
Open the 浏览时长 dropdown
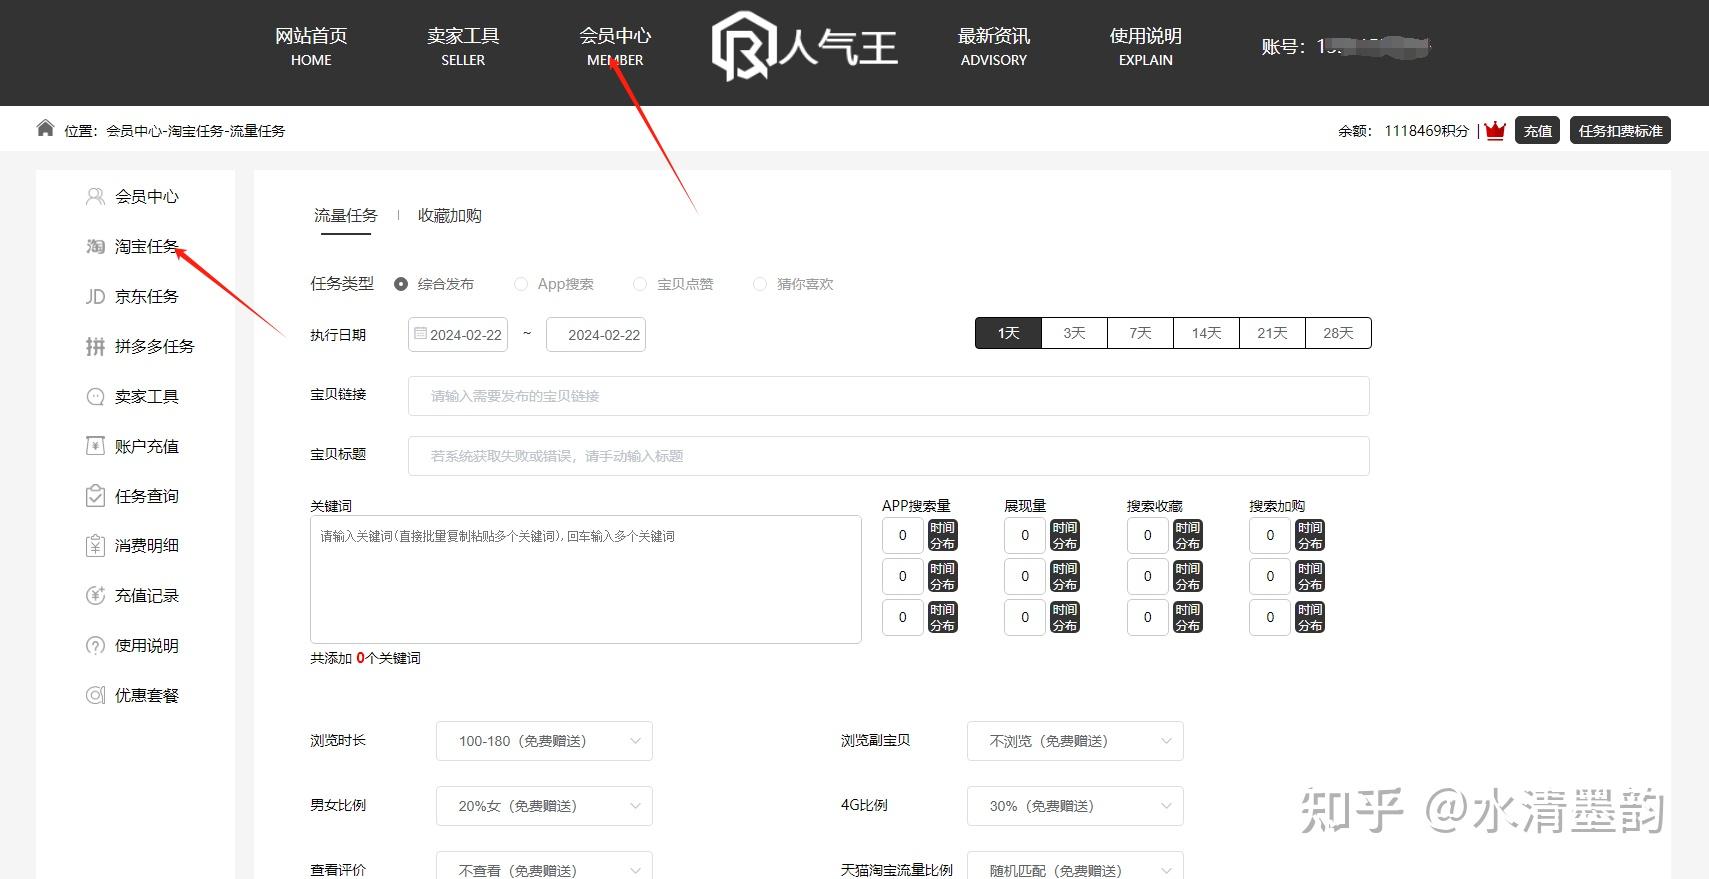(x=544, y=741)
